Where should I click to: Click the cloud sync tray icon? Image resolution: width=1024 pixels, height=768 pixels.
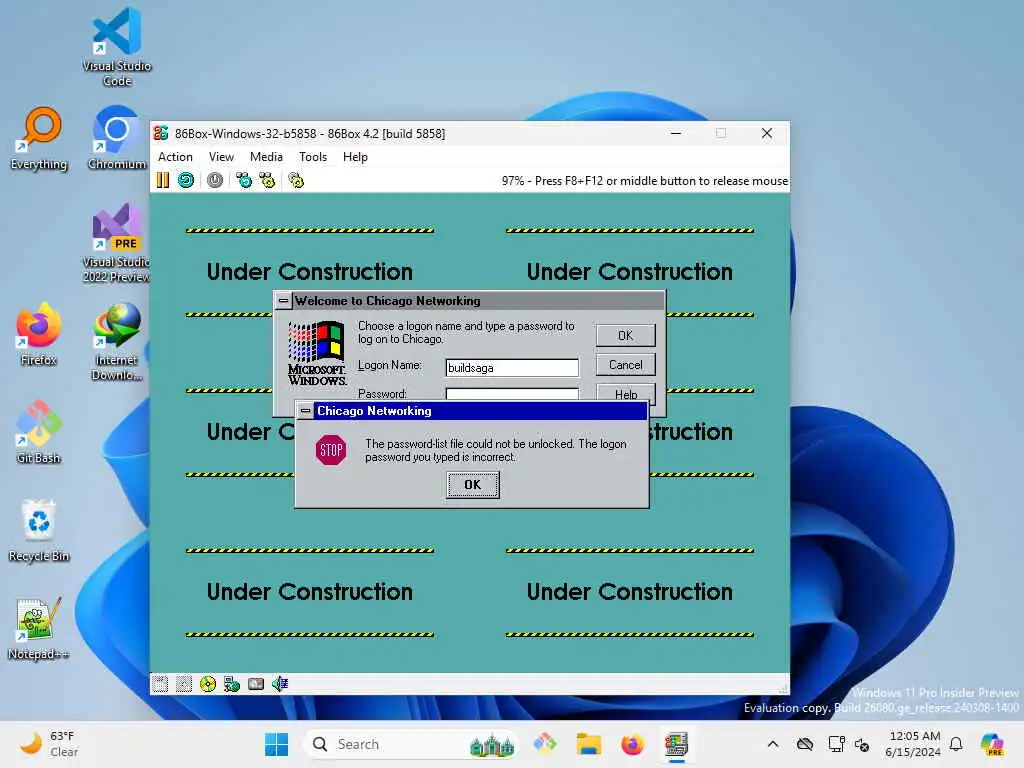pos(805,744)
